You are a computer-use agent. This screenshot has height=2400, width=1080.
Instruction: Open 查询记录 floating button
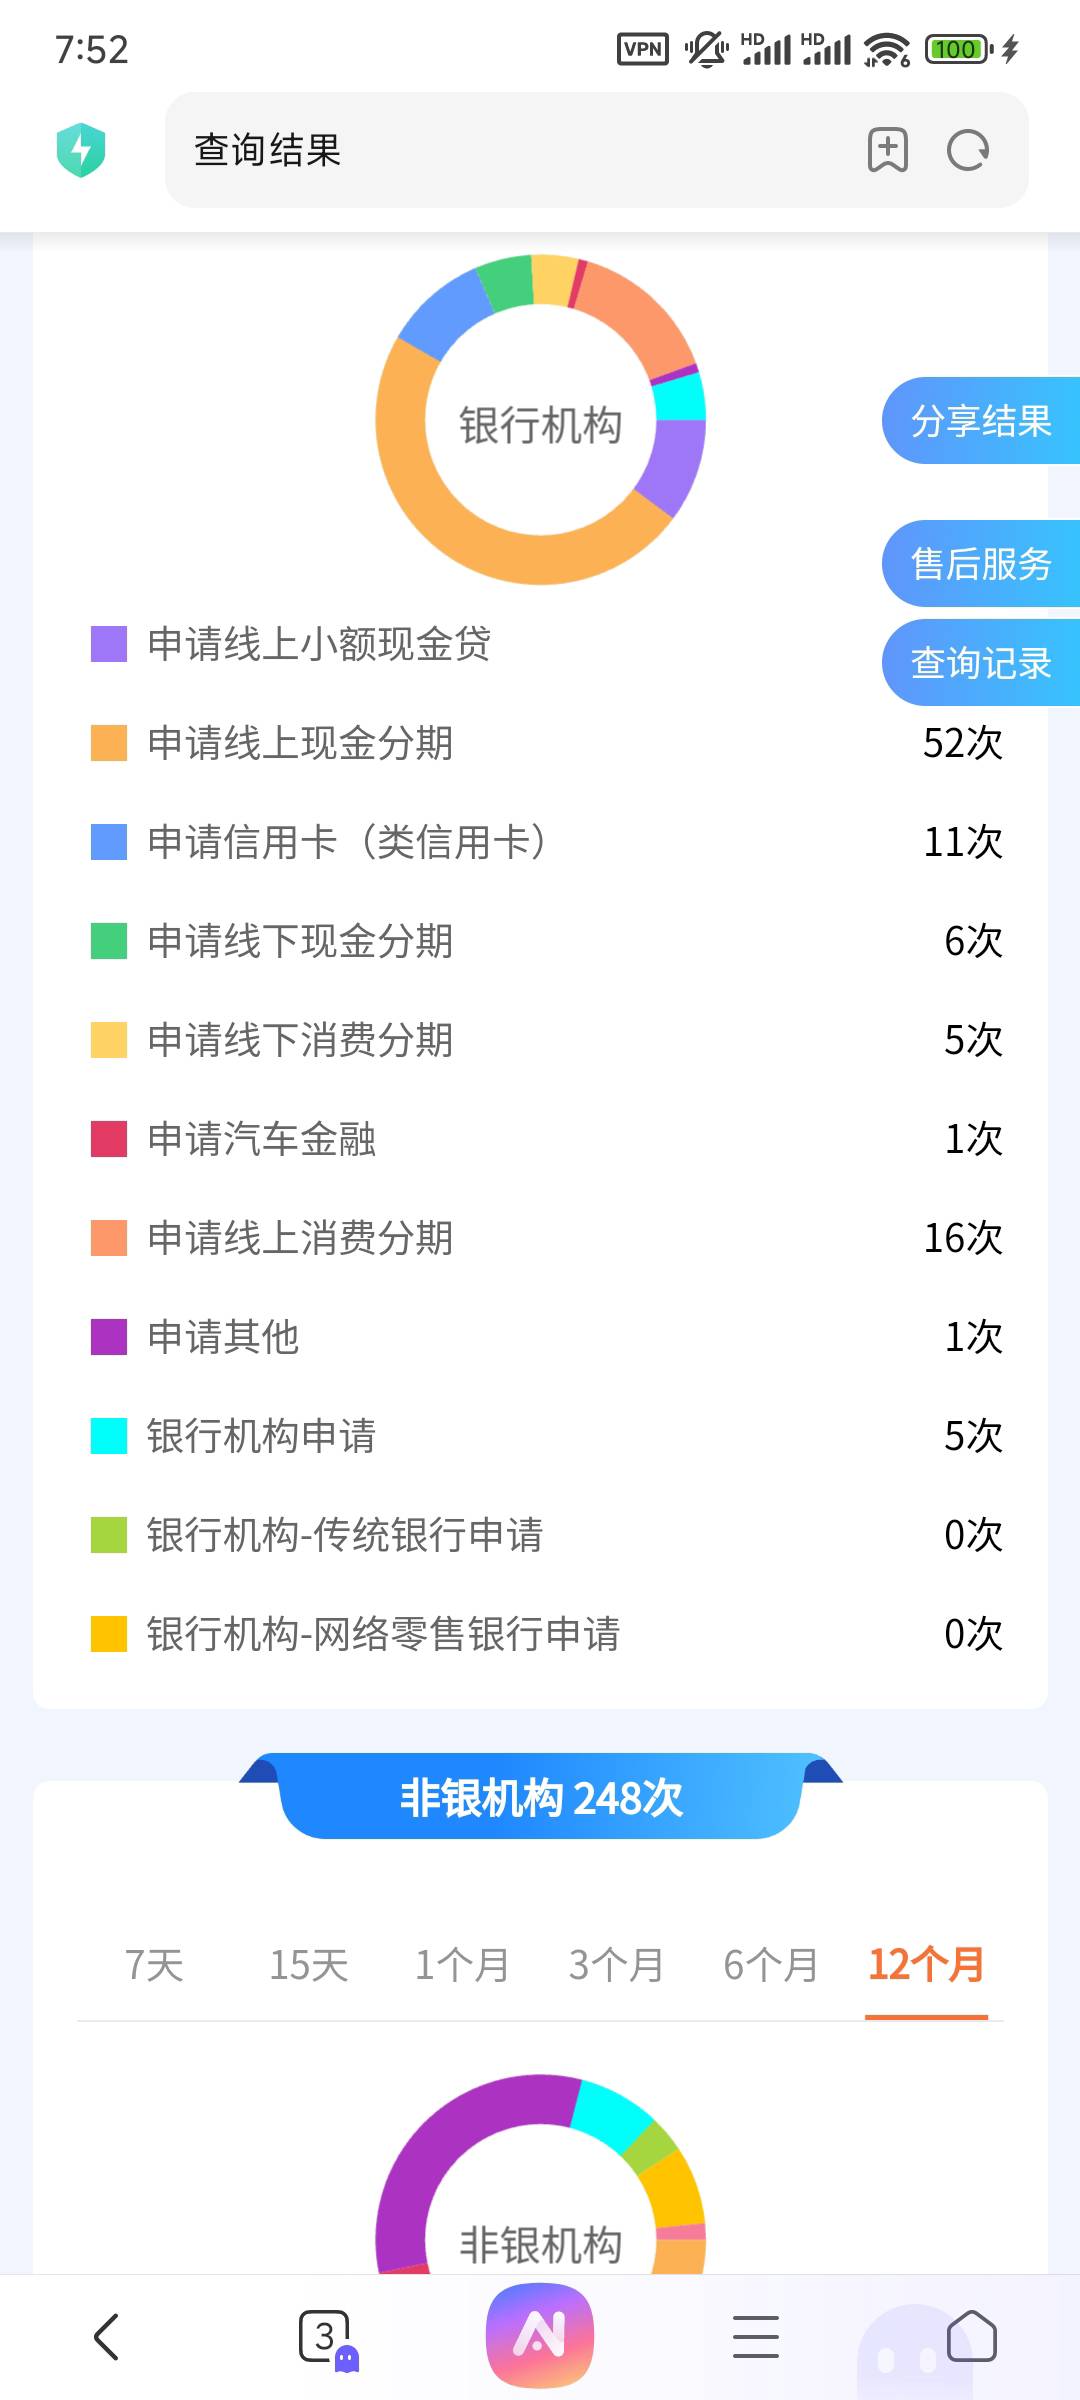[x=981, y=663]
